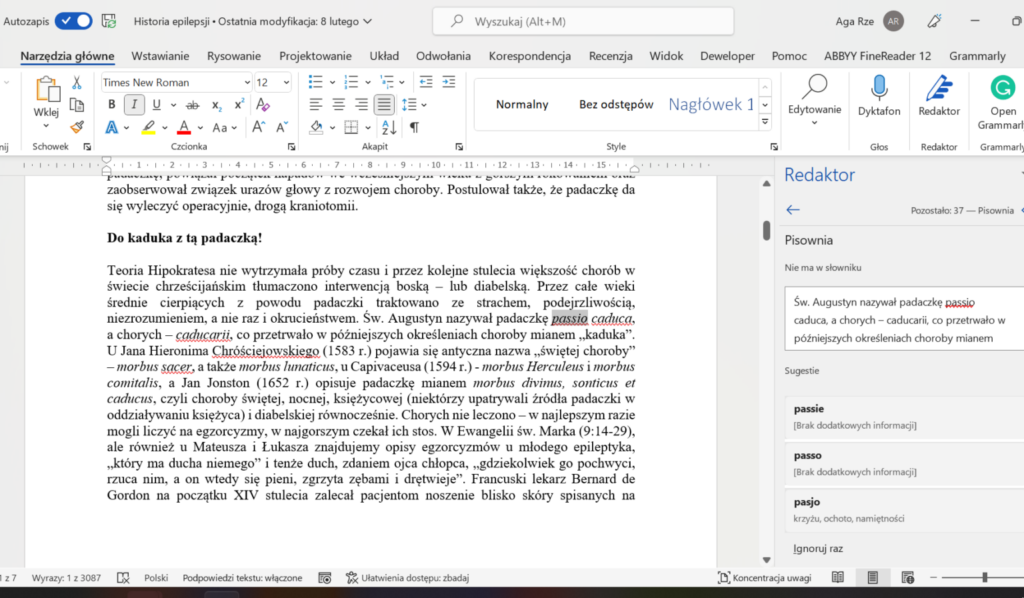
Task: Apply justified text alignment
Action: point(383,105)
